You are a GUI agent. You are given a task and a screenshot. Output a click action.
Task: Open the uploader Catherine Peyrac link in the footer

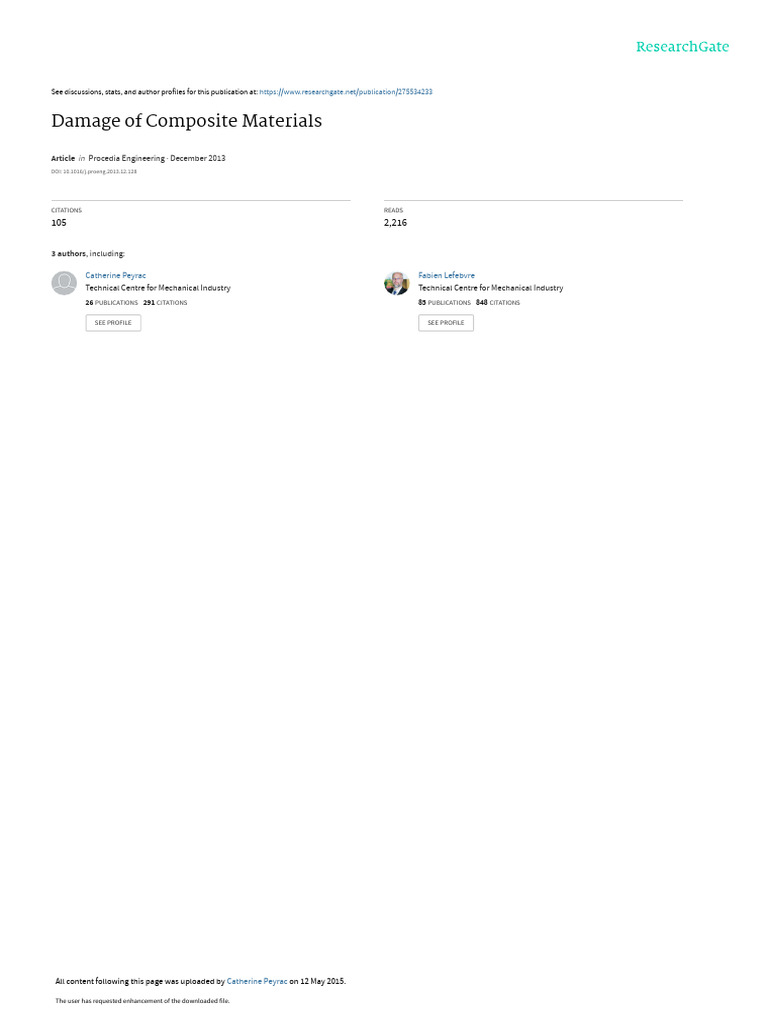point(257,982)
